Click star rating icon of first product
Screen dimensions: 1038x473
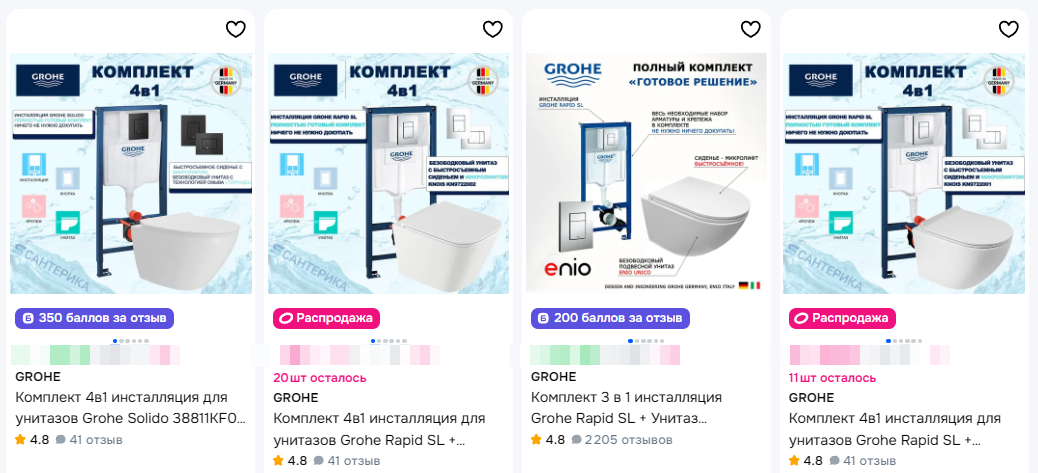click(x=21, y=439)
